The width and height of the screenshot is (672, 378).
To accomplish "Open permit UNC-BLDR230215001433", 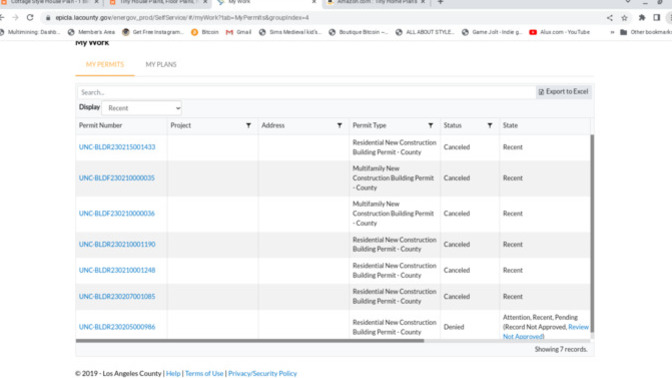I will click(x=117, y=147).
